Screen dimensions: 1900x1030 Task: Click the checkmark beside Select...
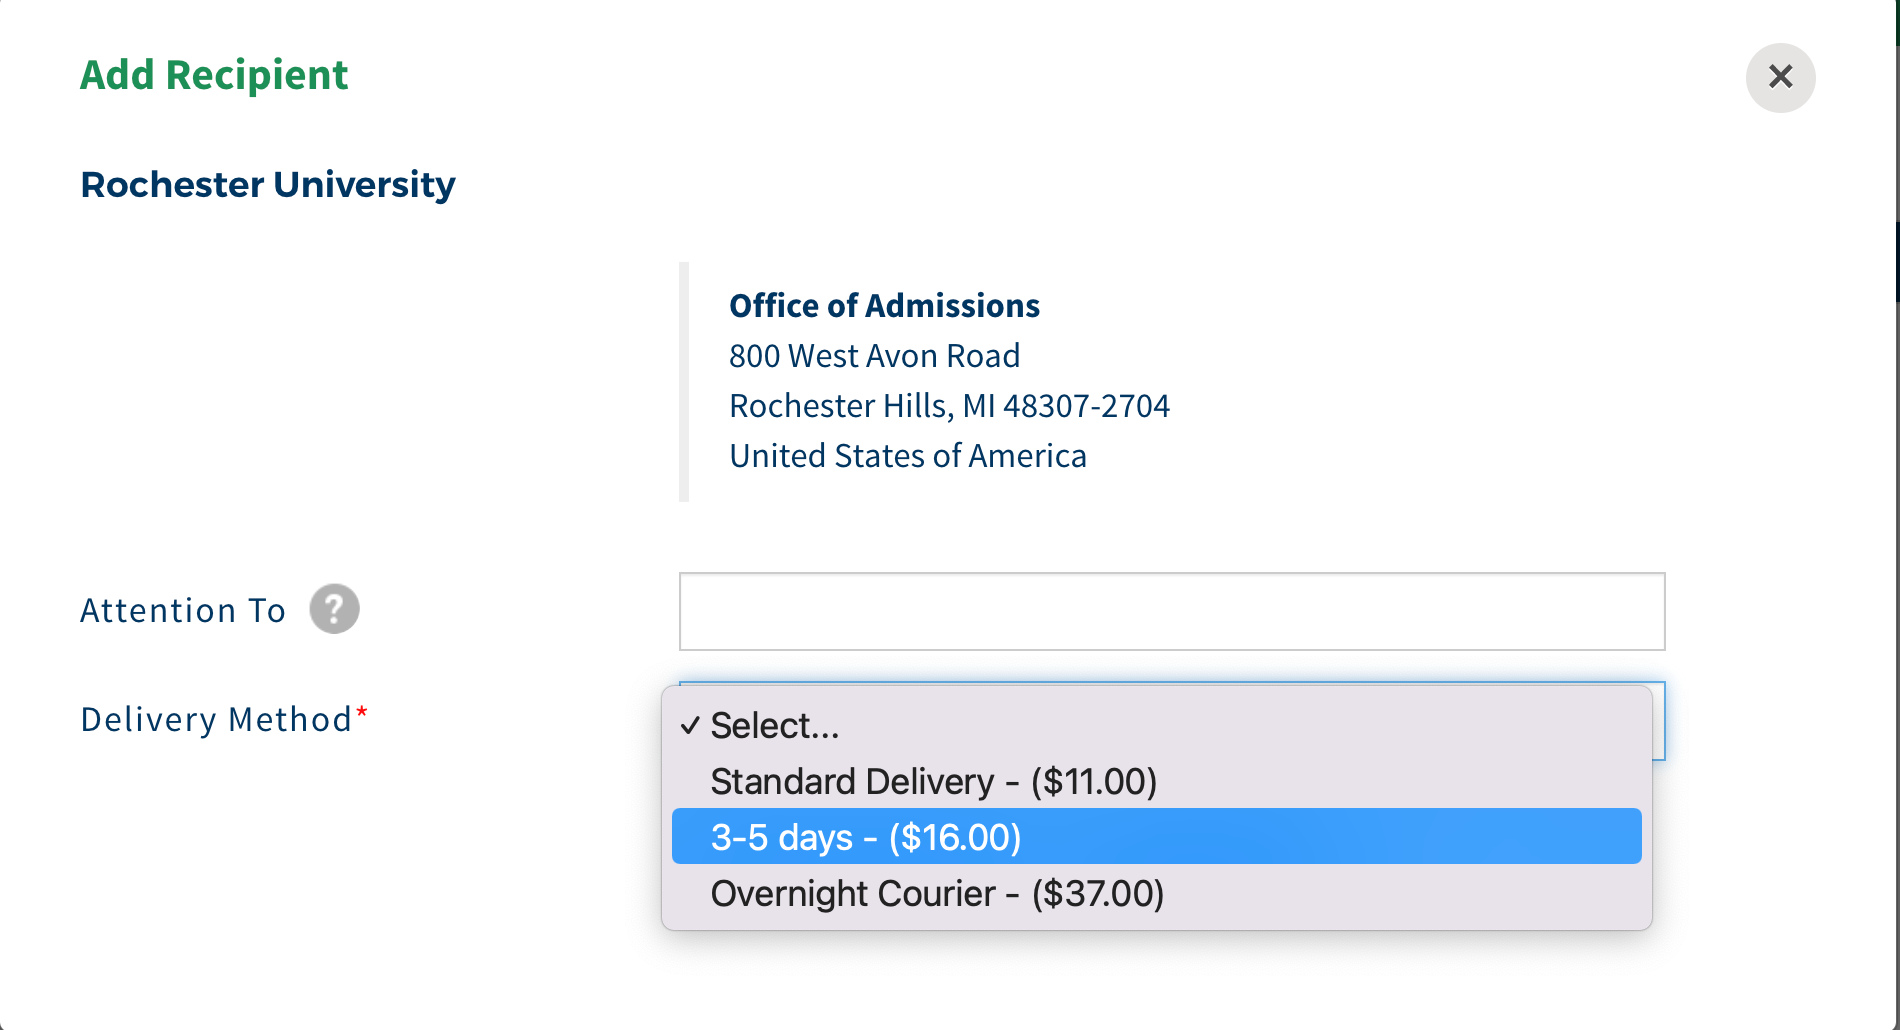pyautogui.click(x=690, y=726)
